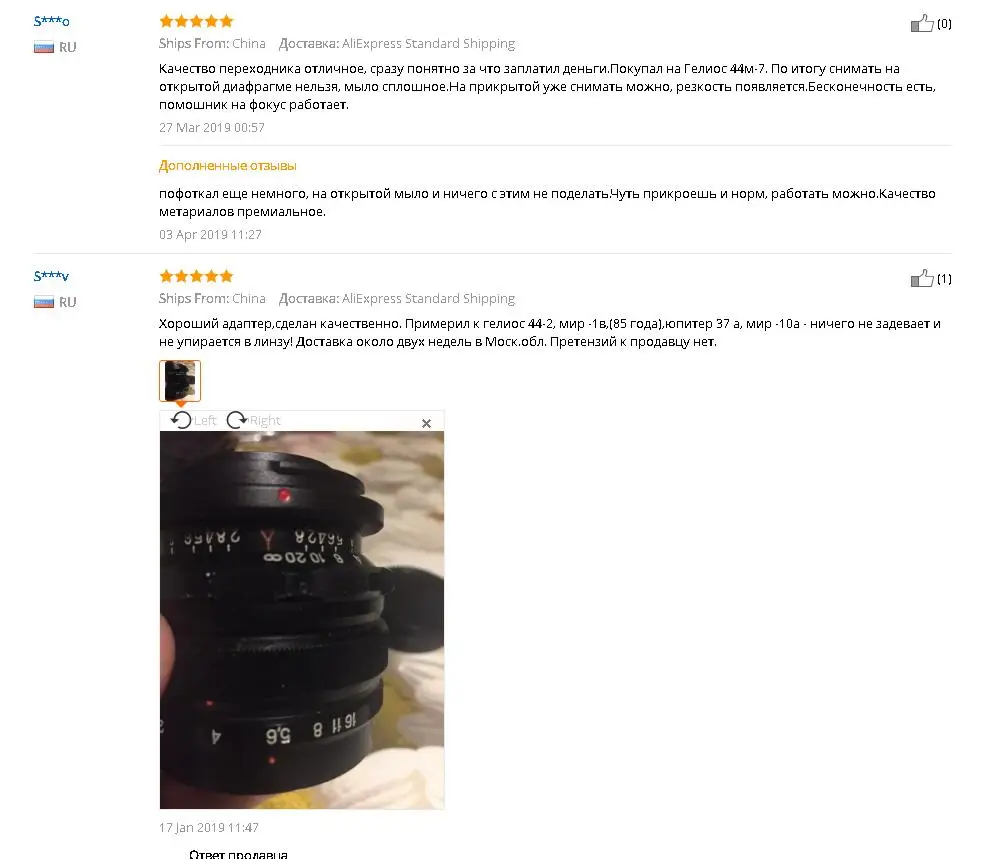
Task: Click the helpful count (0) on first review
Action: click(944, 24)
